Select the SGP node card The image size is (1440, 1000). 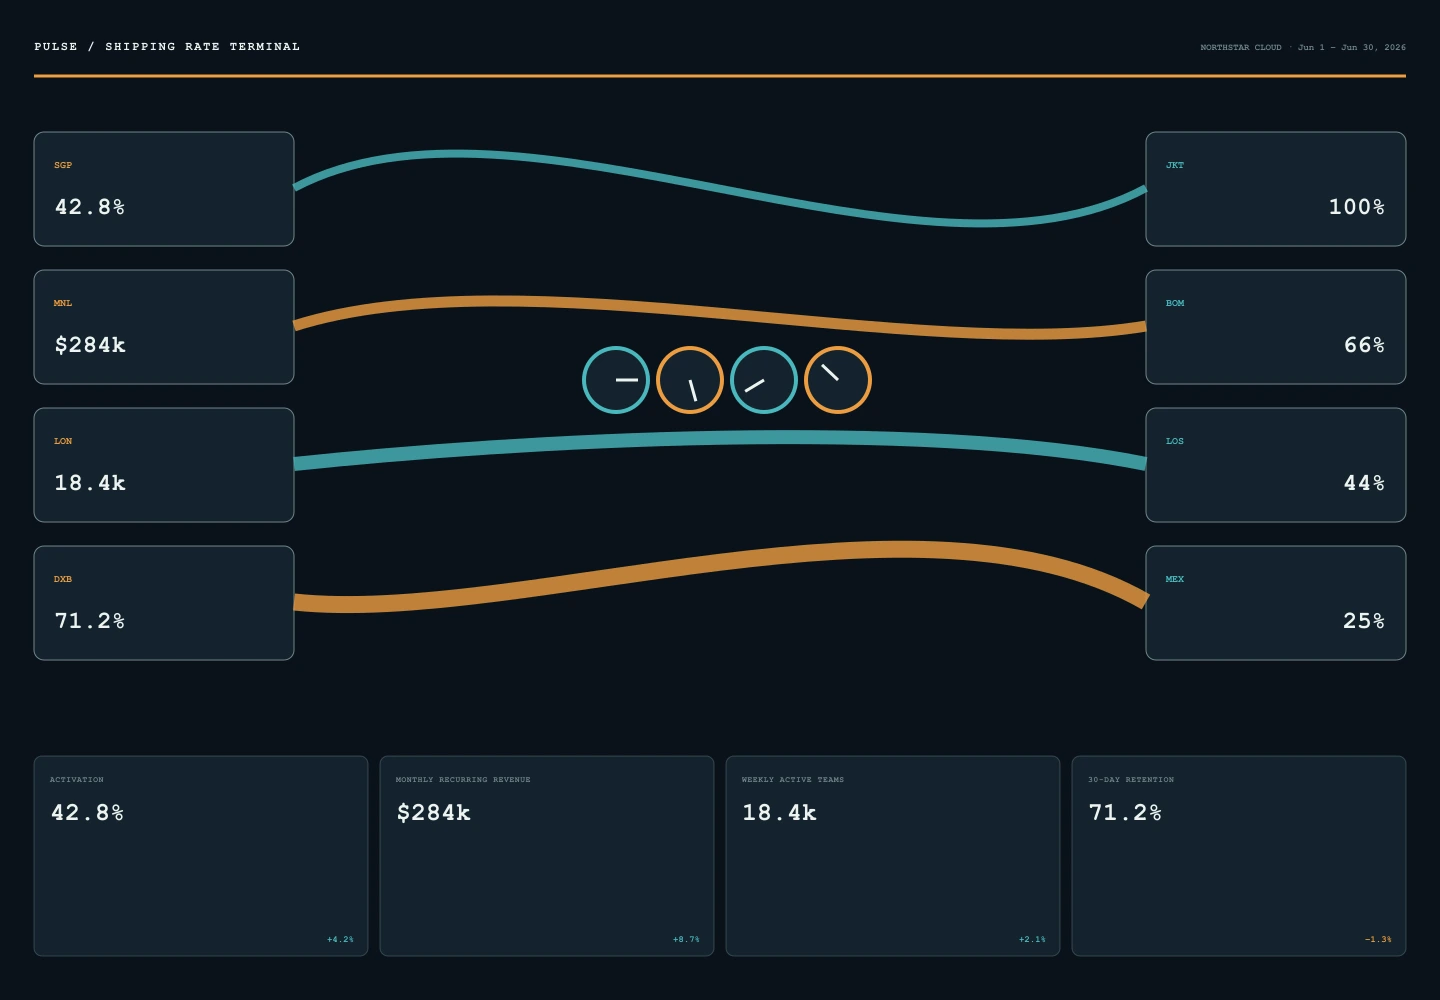click(x=164, y=189)
